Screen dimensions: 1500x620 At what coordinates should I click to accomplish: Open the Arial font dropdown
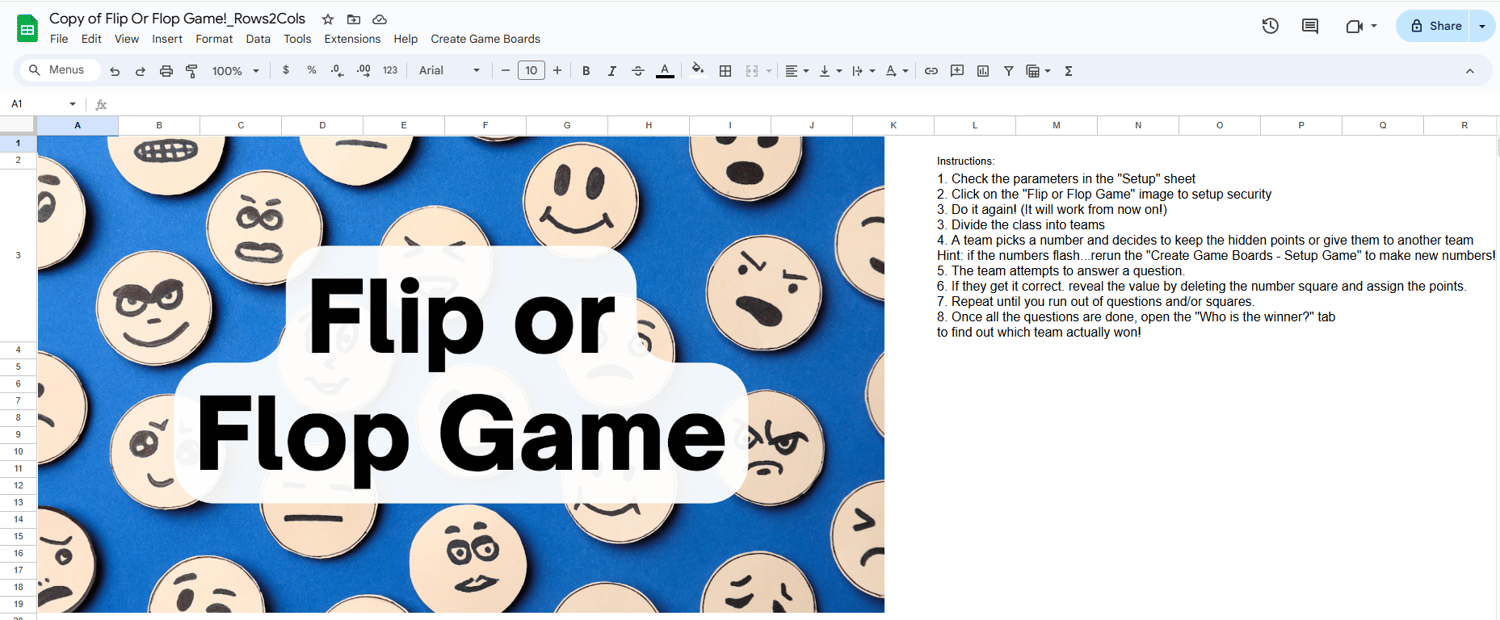[449, 71]
